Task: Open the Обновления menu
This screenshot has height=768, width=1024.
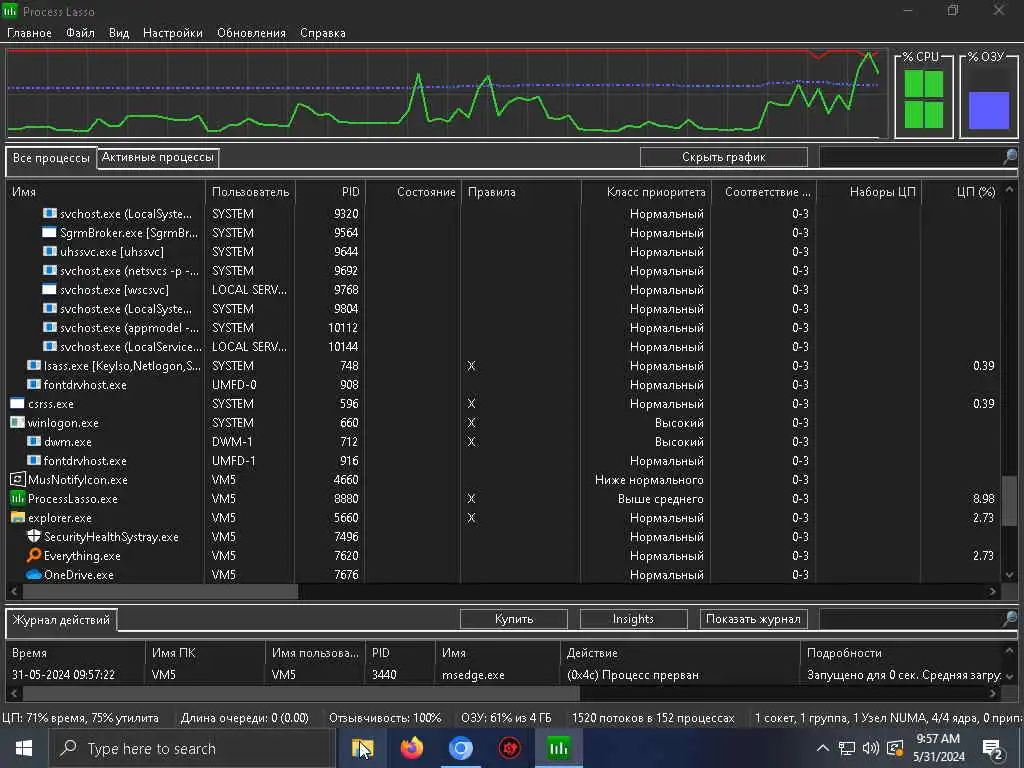Action: coord(251,33)
